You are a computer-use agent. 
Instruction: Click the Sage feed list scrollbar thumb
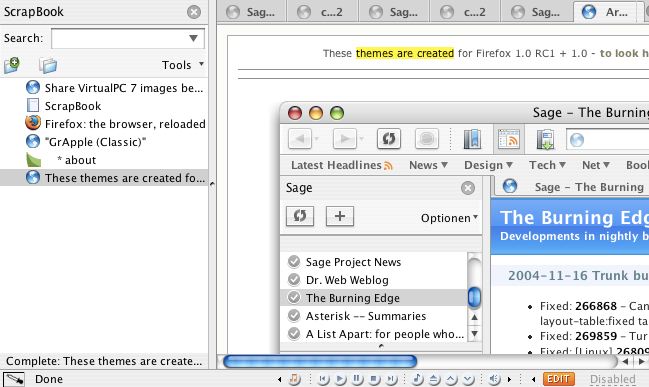[x=474, y=297]
